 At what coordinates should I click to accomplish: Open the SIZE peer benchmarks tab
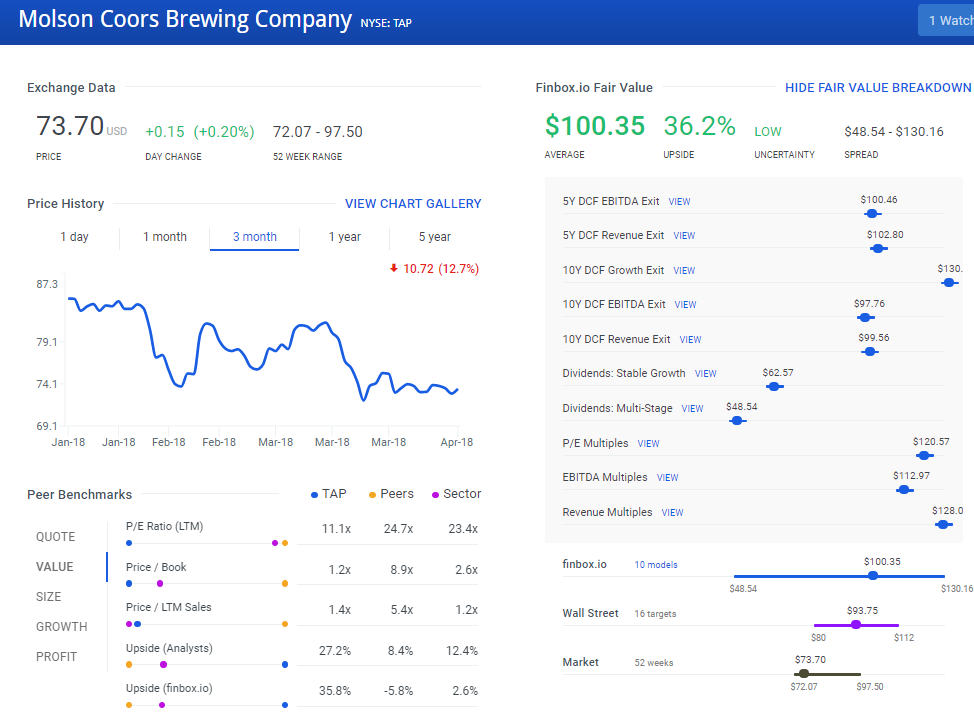point(48,597)
